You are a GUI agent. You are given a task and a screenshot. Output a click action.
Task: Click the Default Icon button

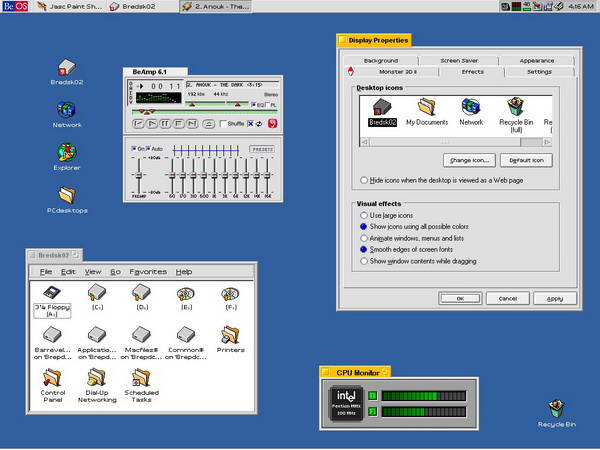526,160
